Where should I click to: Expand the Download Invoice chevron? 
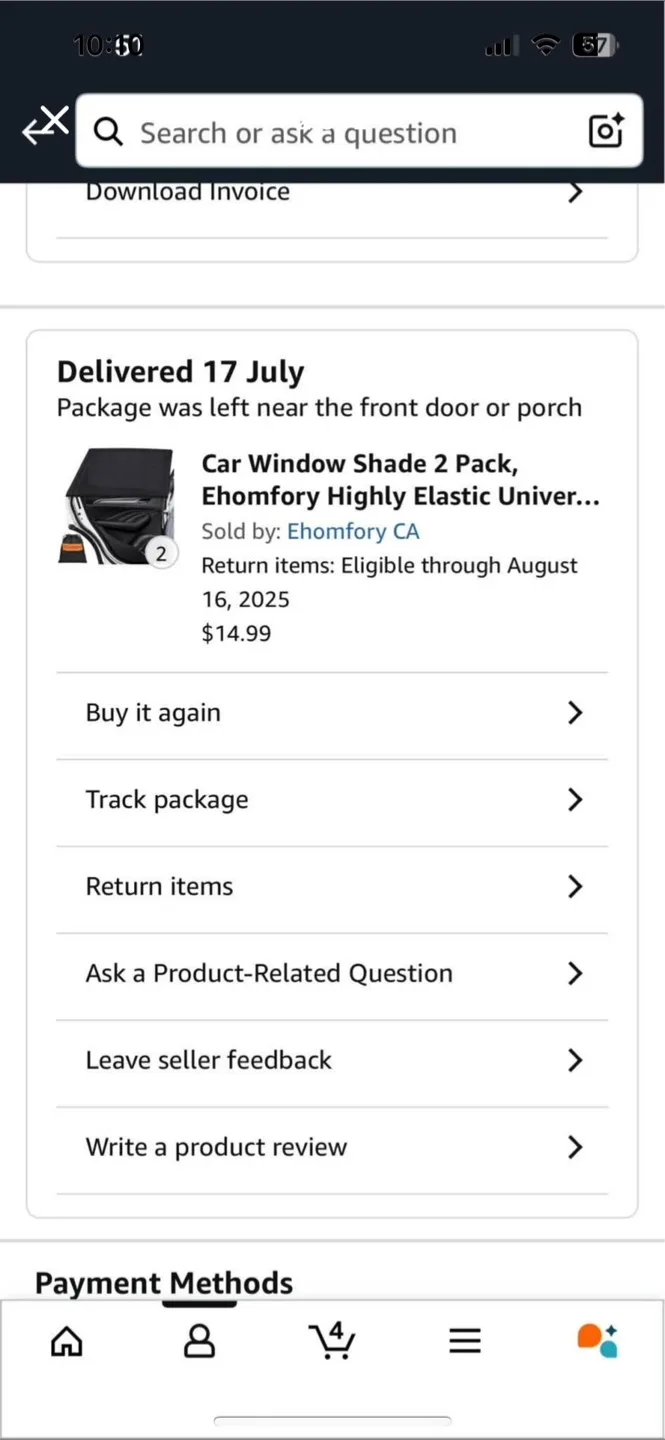click(575, 192)
